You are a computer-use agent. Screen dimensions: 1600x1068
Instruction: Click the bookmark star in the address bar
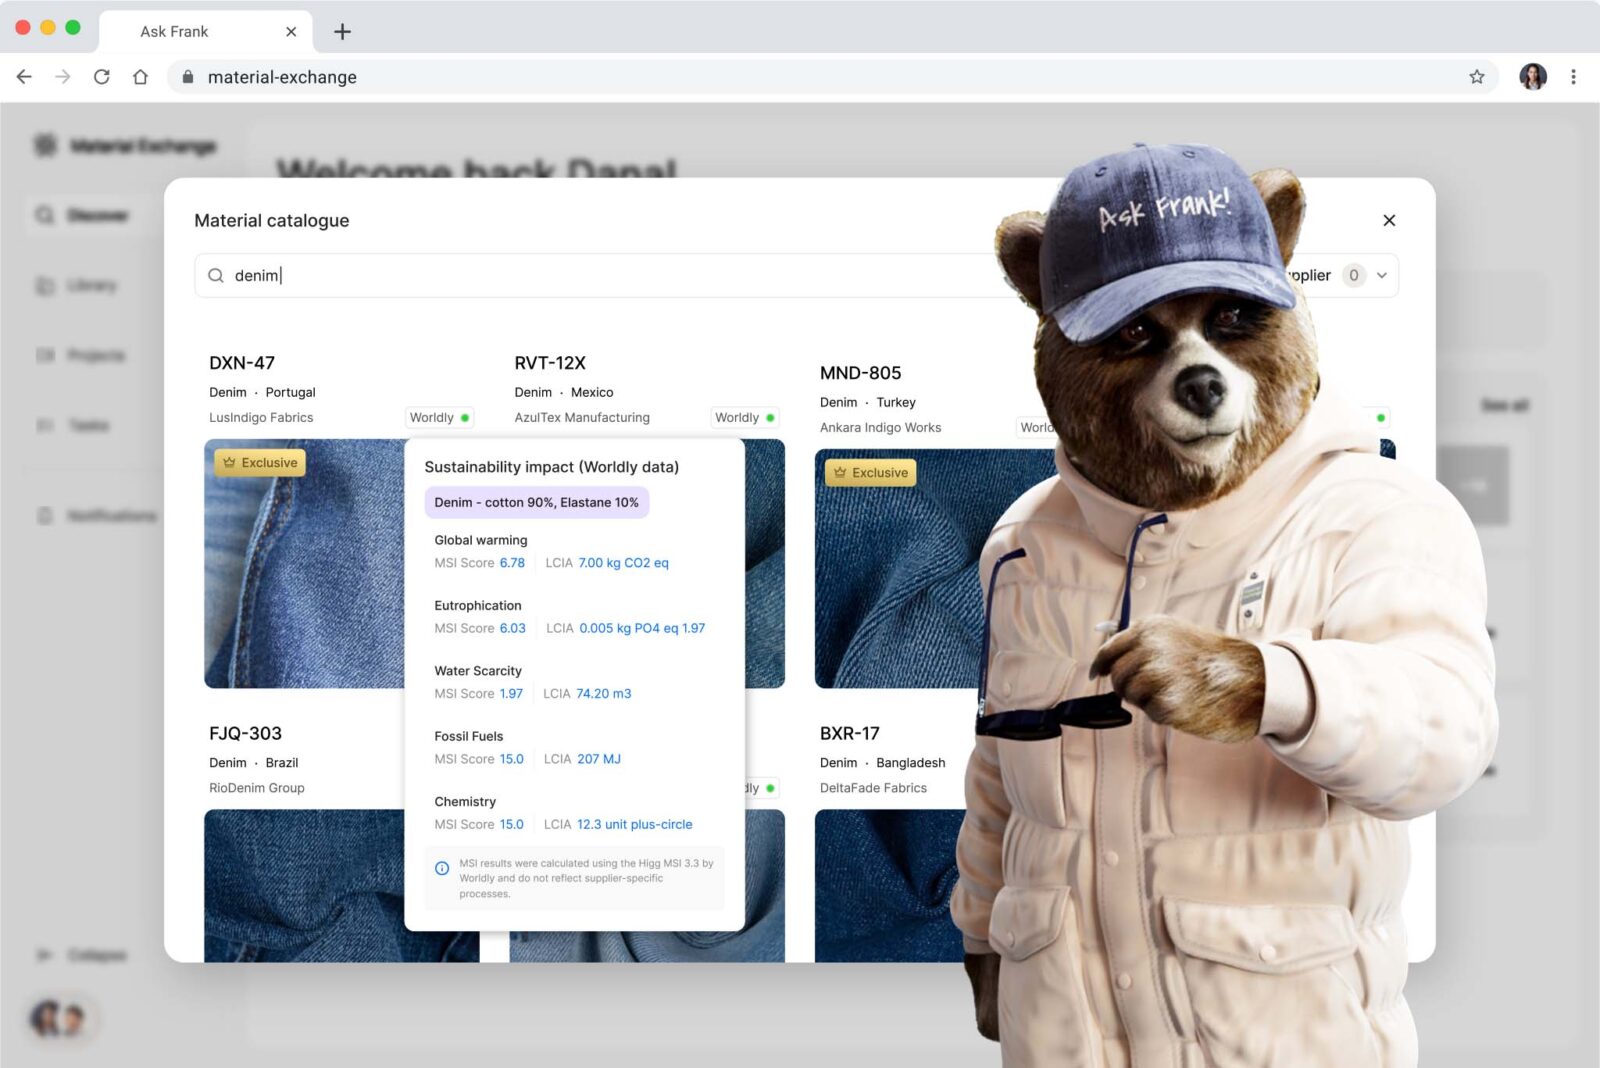pos(1476,76)
